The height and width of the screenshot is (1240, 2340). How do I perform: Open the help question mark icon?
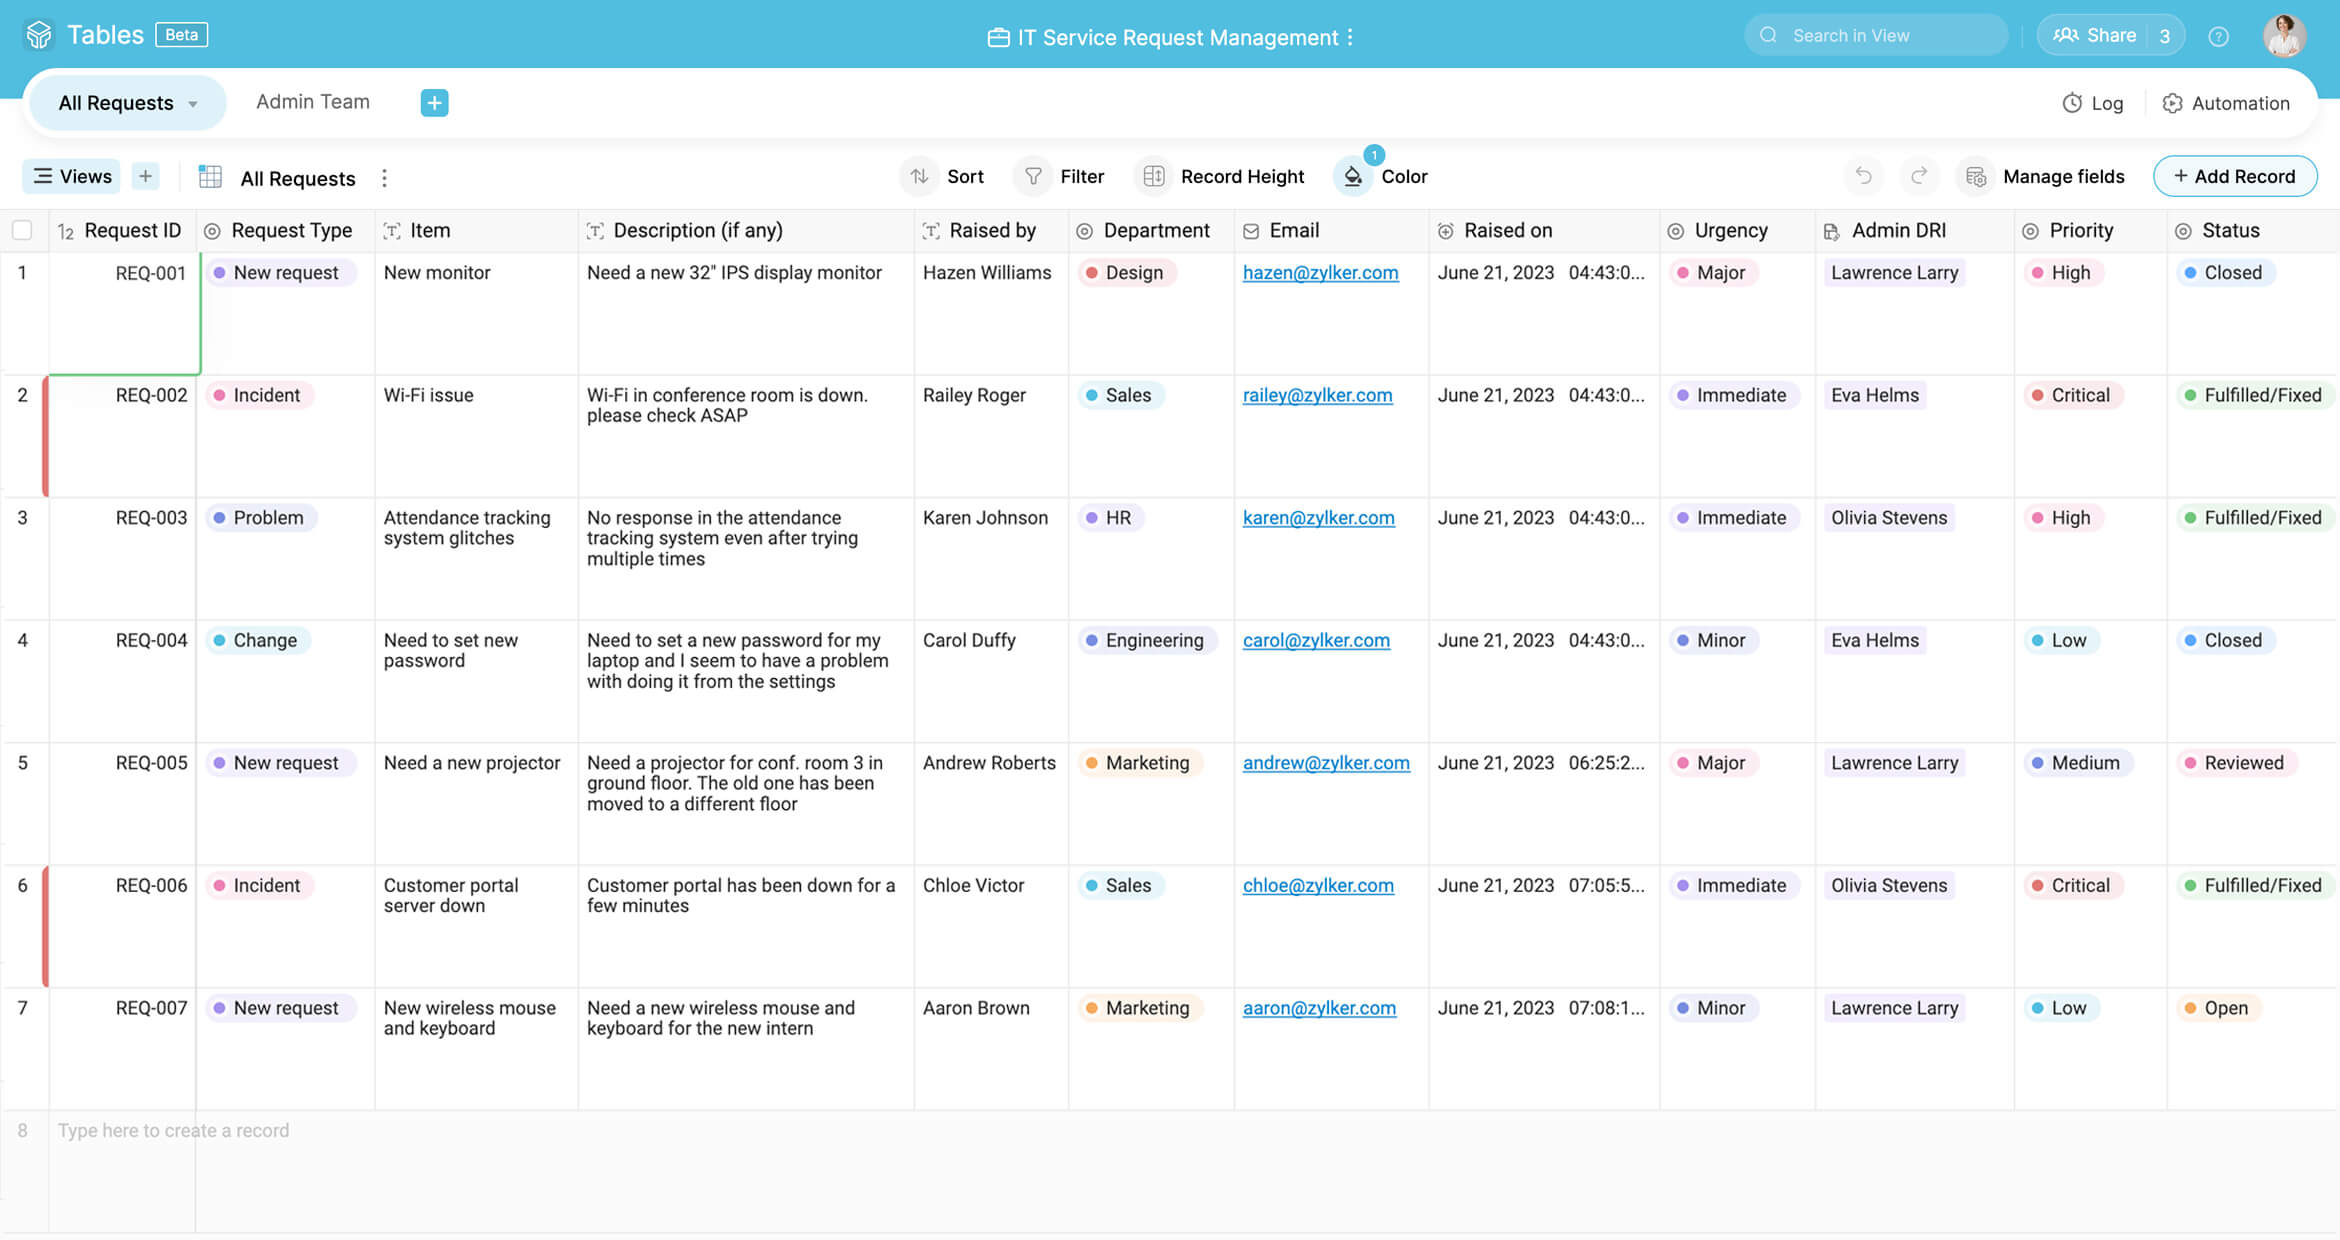click(2218, 36)
